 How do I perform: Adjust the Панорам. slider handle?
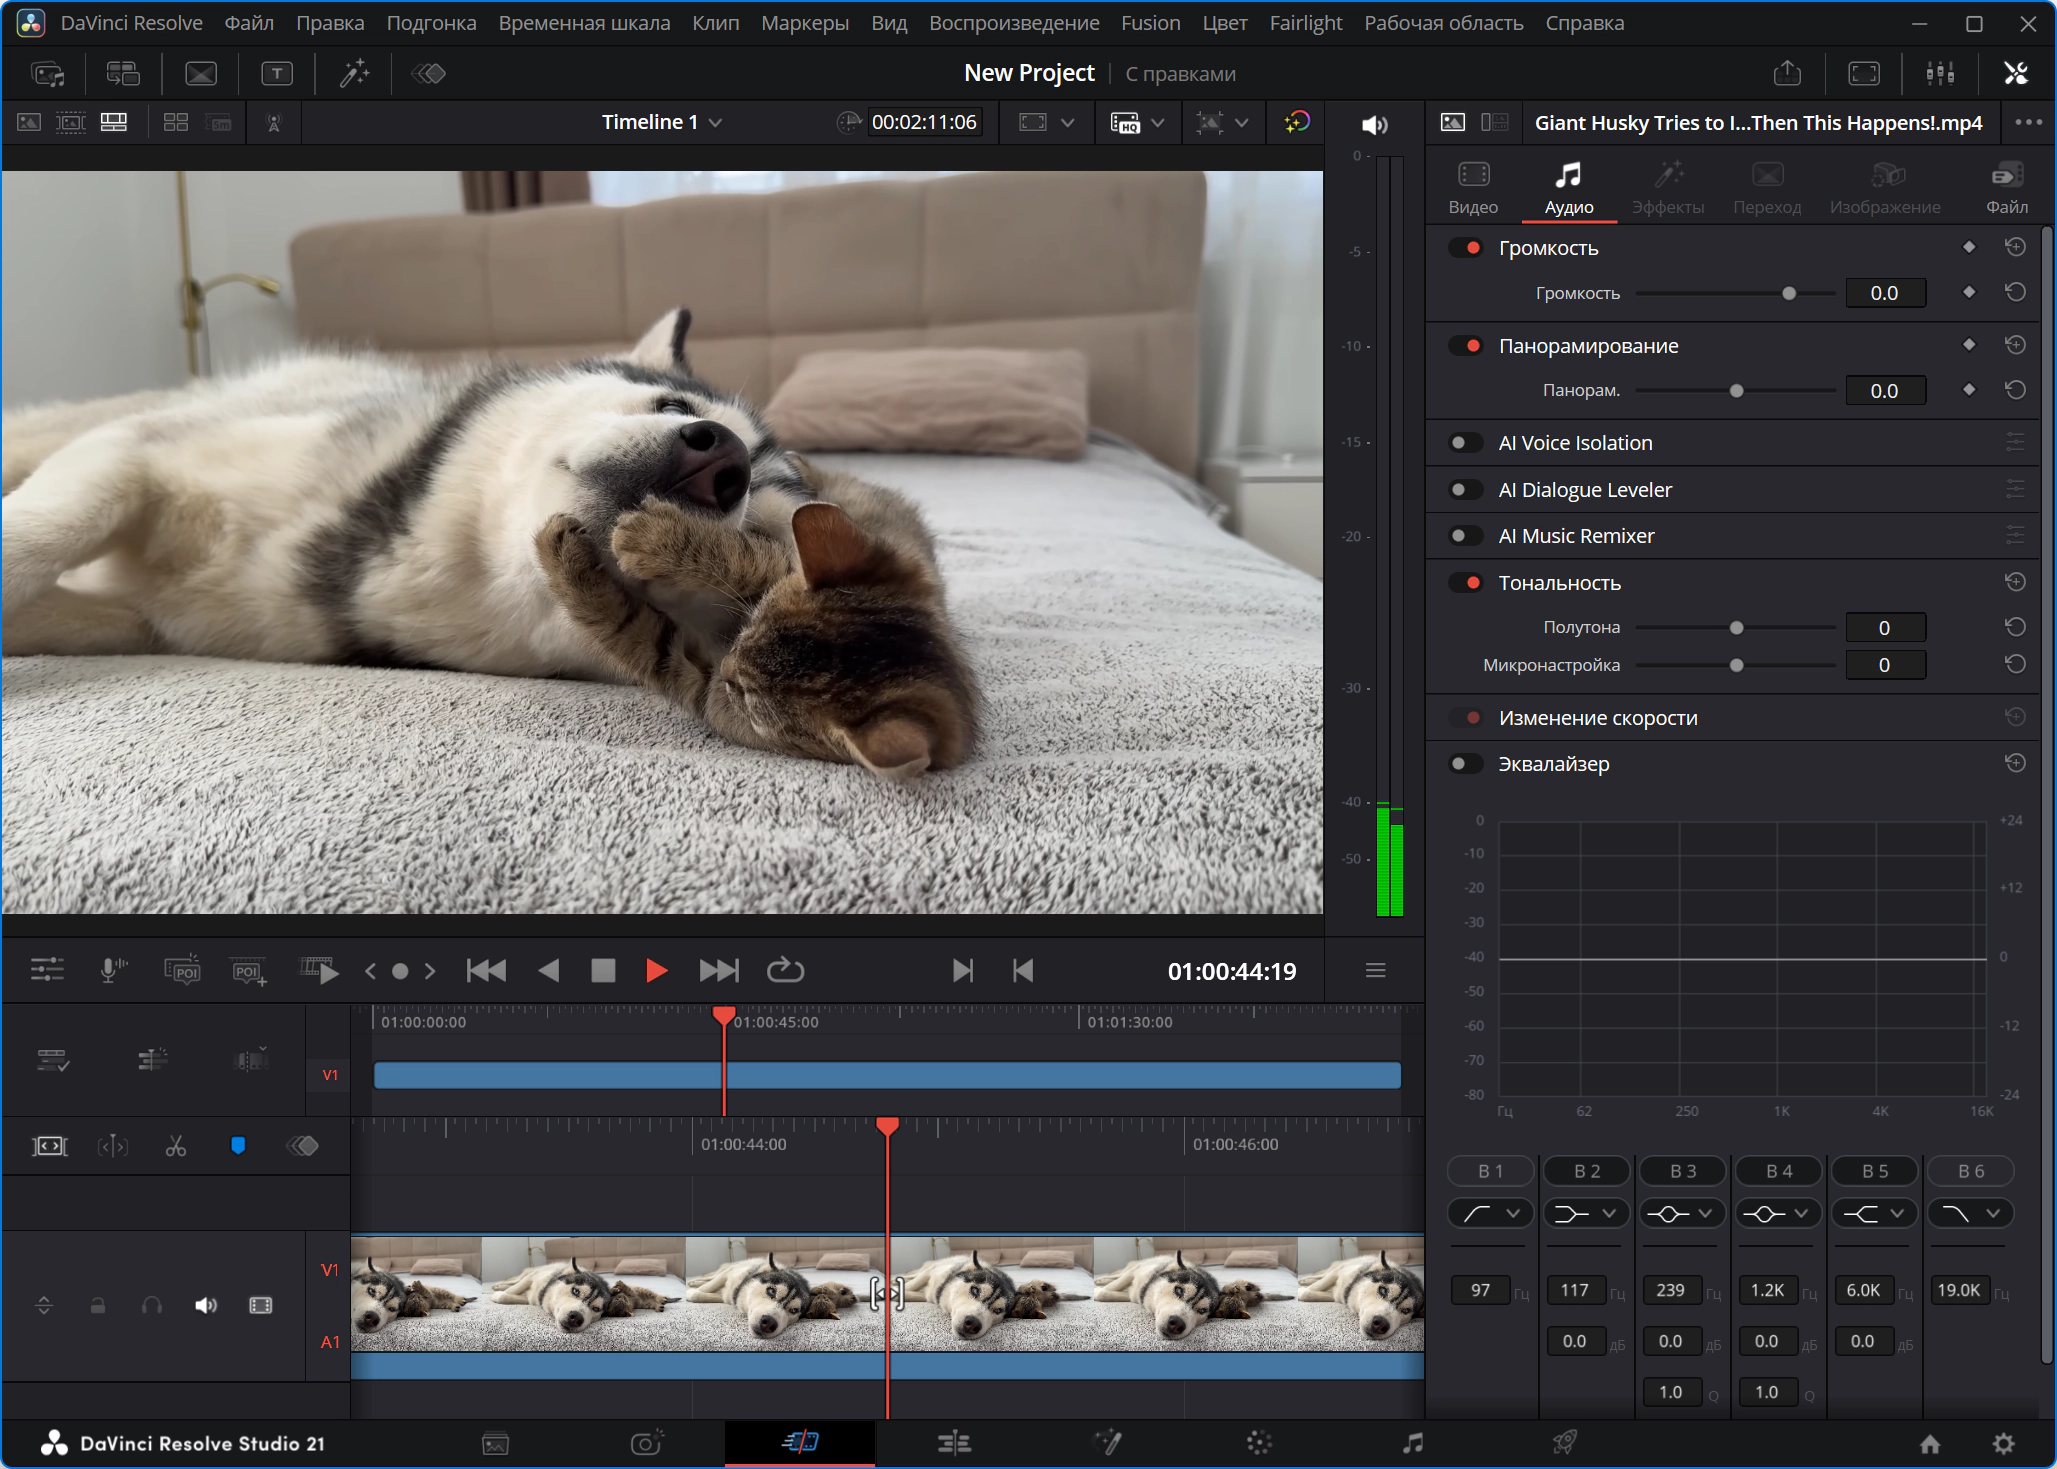[1736, 391]
